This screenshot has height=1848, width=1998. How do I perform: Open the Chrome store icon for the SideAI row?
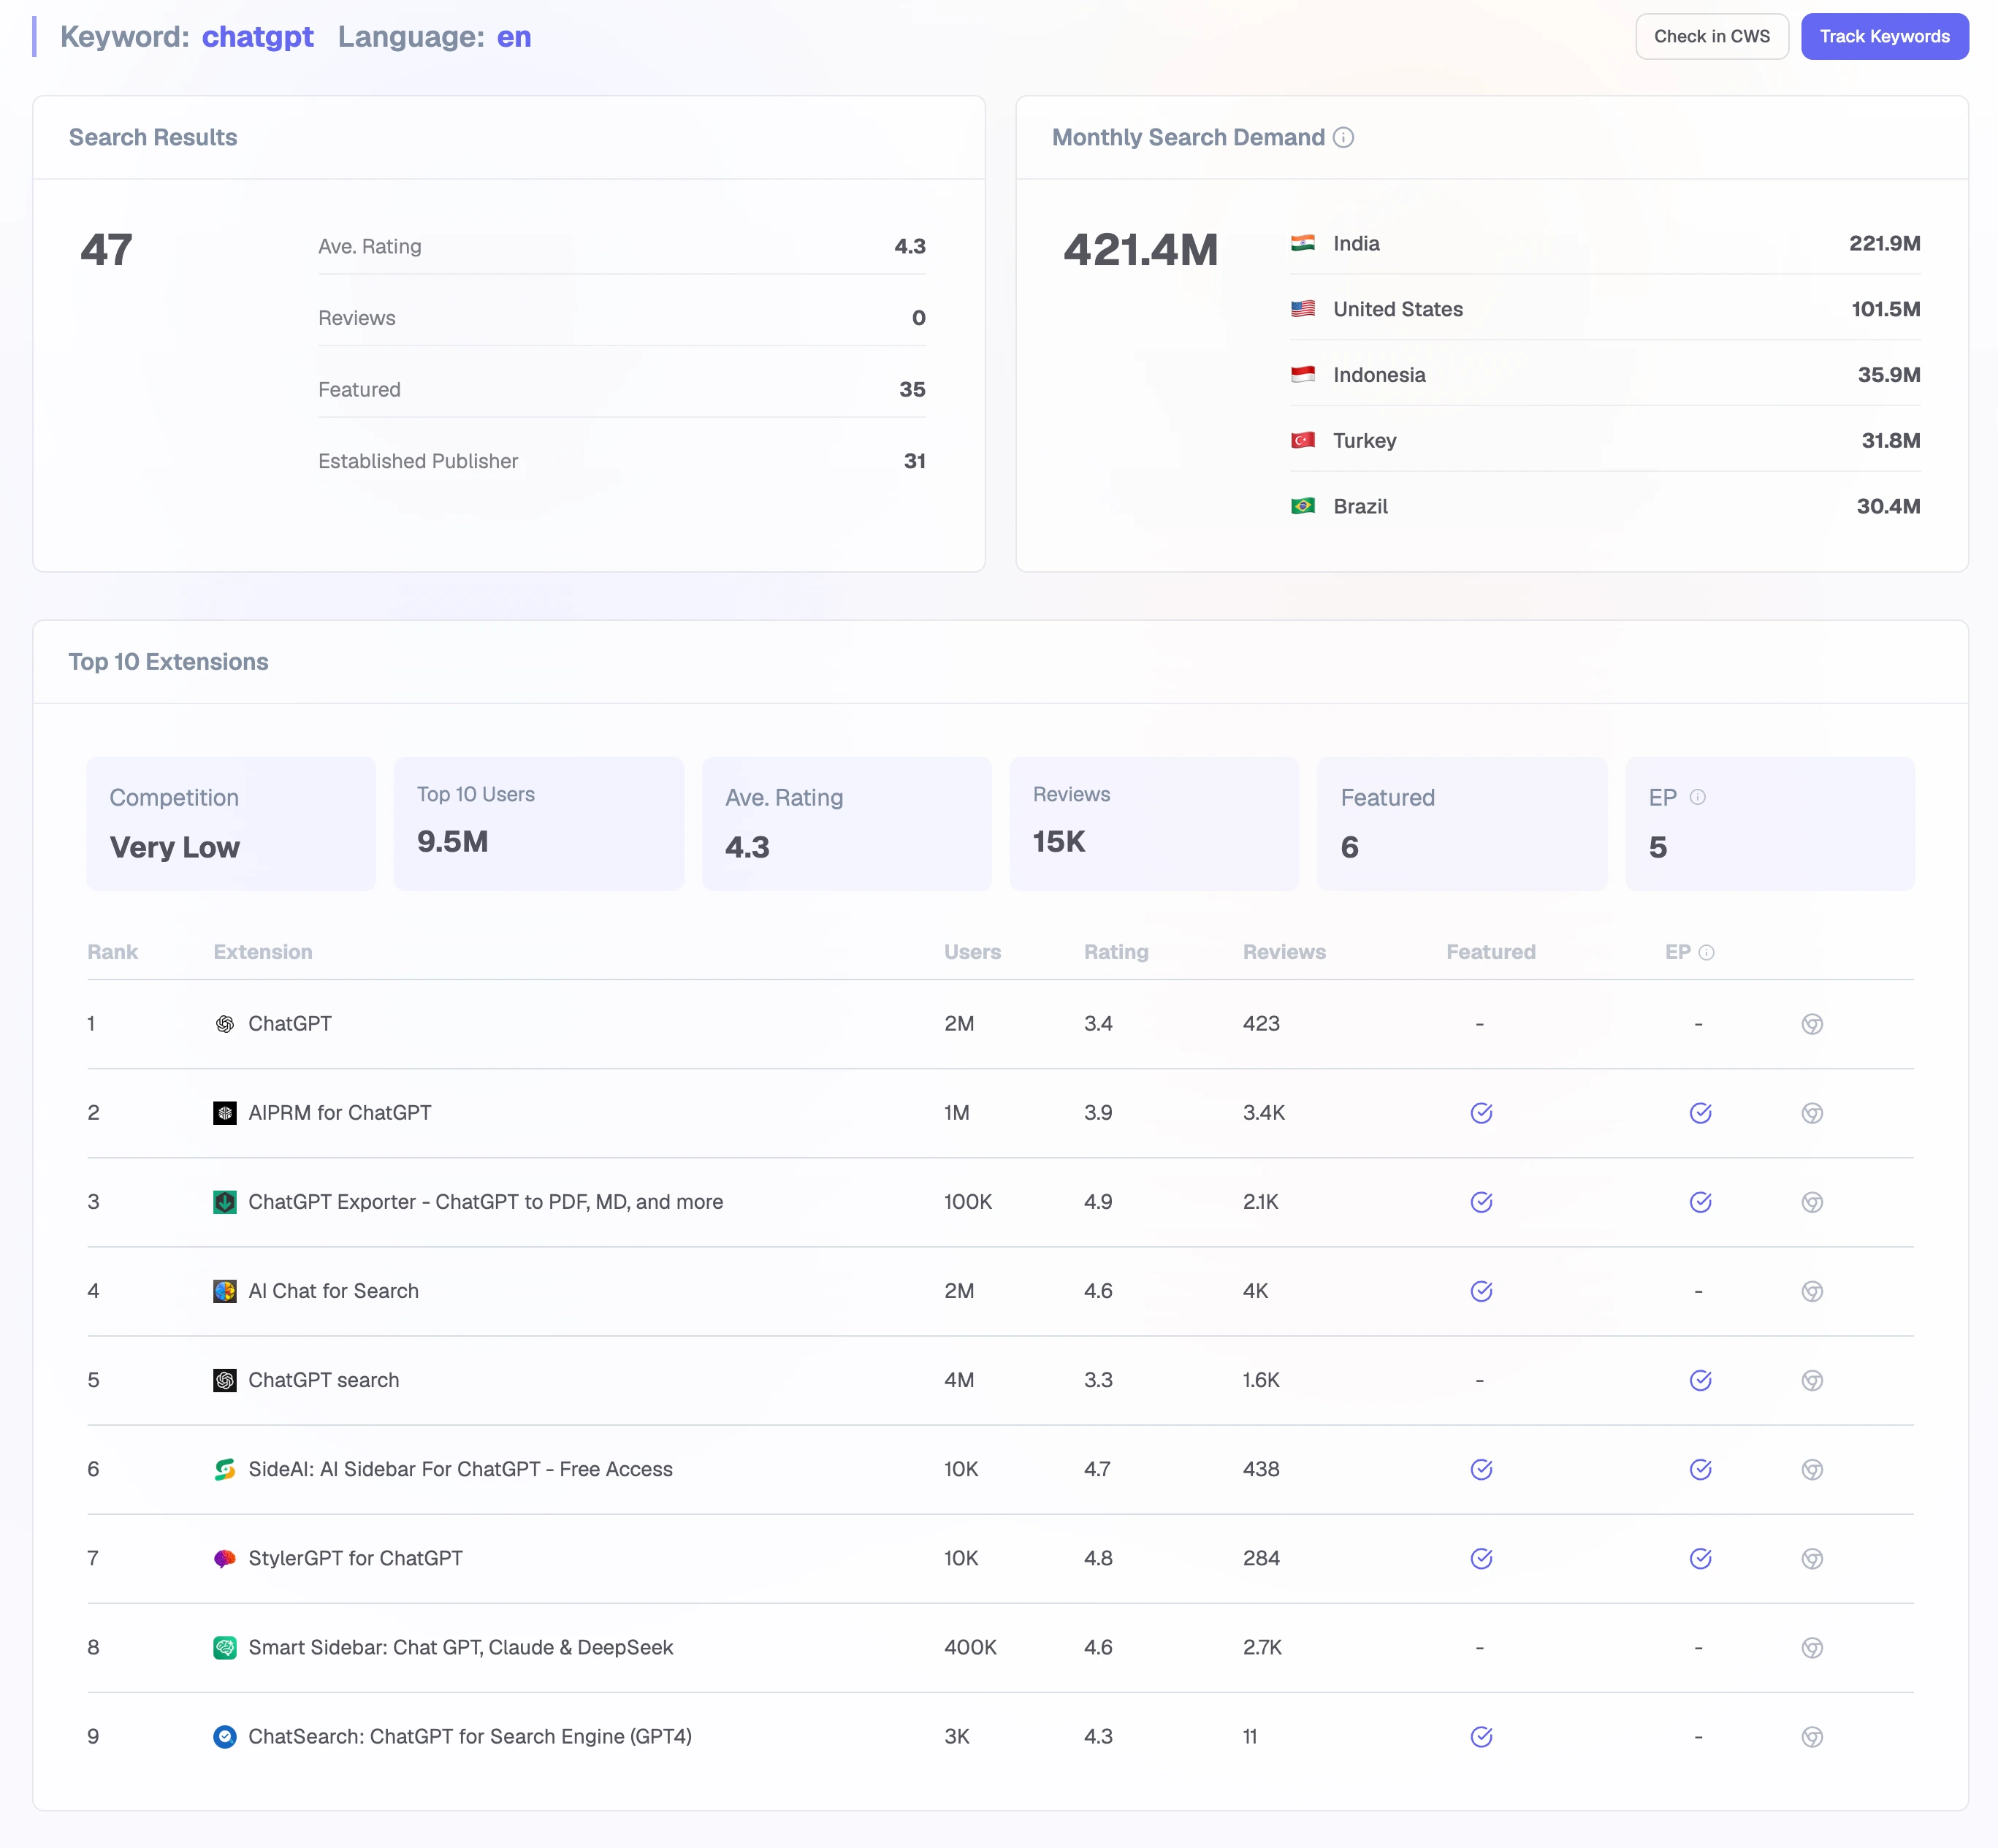(x=1811, y=1469)
